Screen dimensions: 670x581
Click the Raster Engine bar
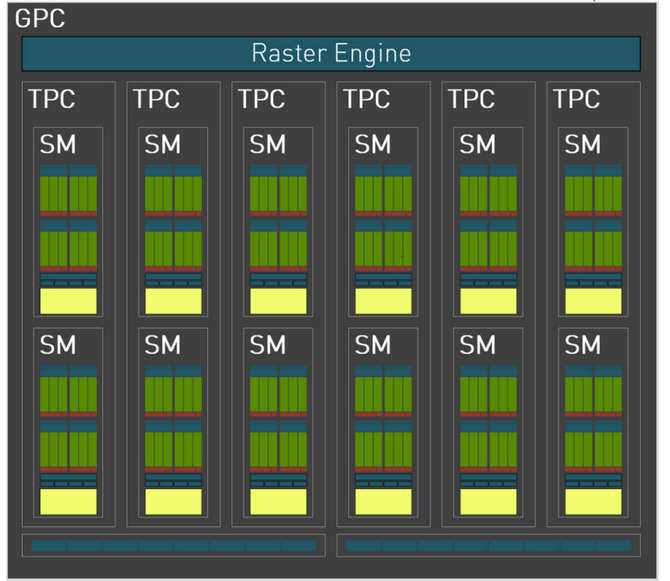coord(330,53)
